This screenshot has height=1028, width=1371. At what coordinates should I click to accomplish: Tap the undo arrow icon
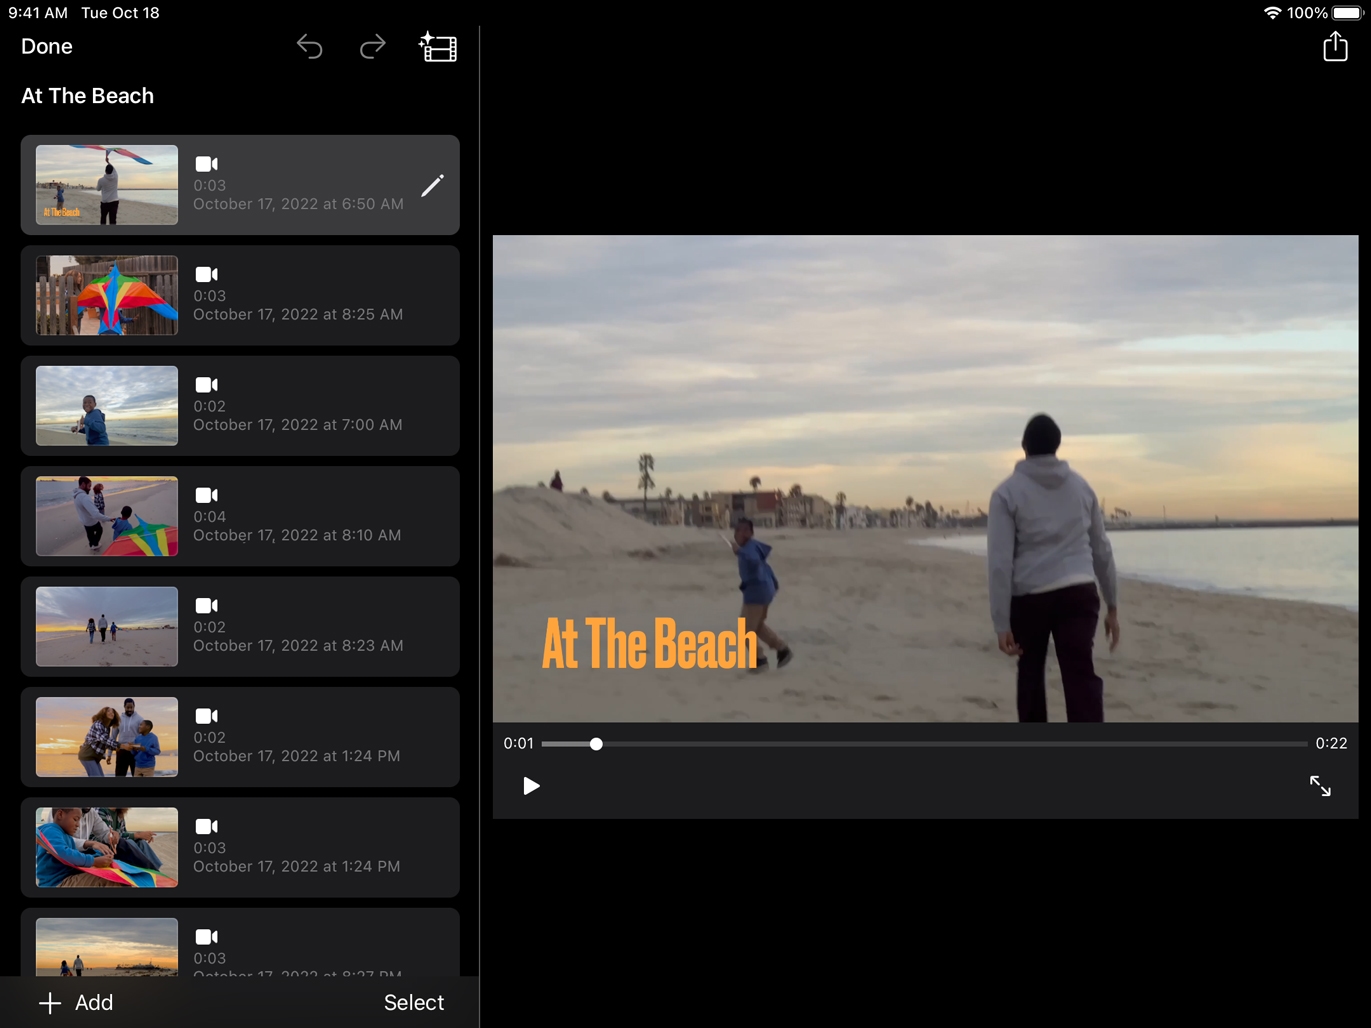point(310,47)
